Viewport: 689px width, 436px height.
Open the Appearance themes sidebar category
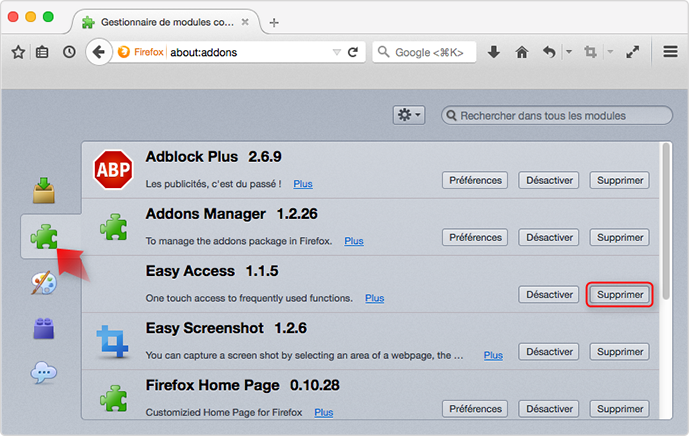click(44, 283)
